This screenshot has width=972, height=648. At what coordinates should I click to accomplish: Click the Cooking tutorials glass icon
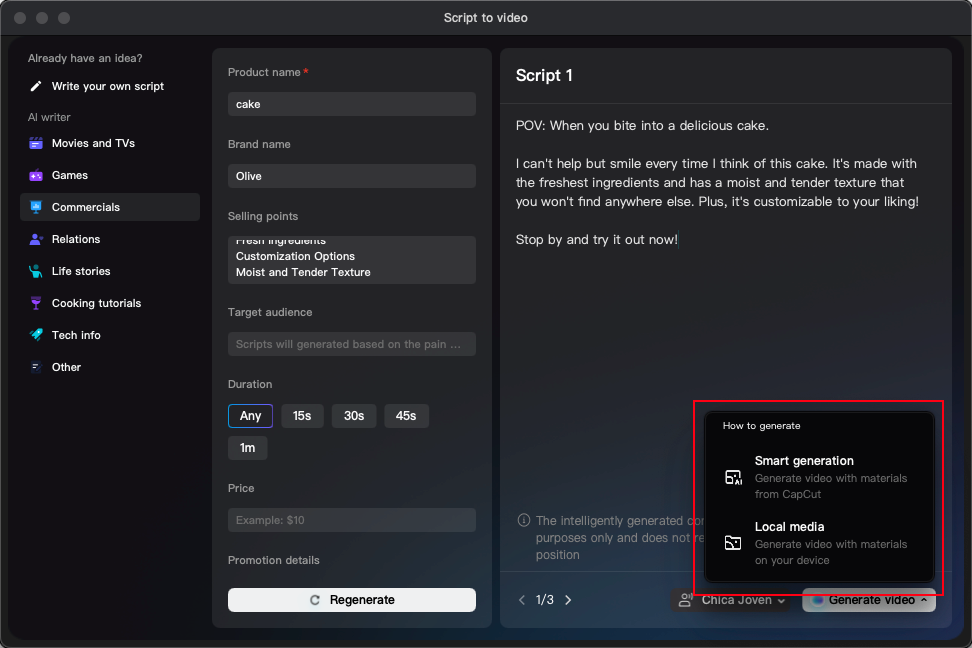pyautogui.click(x=36, y=303)
